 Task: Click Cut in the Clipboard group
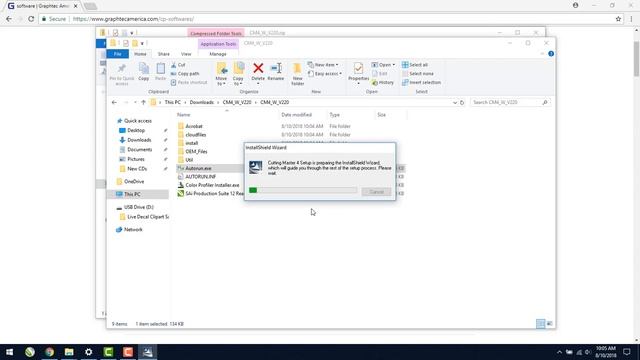click(x=178, y=65)
